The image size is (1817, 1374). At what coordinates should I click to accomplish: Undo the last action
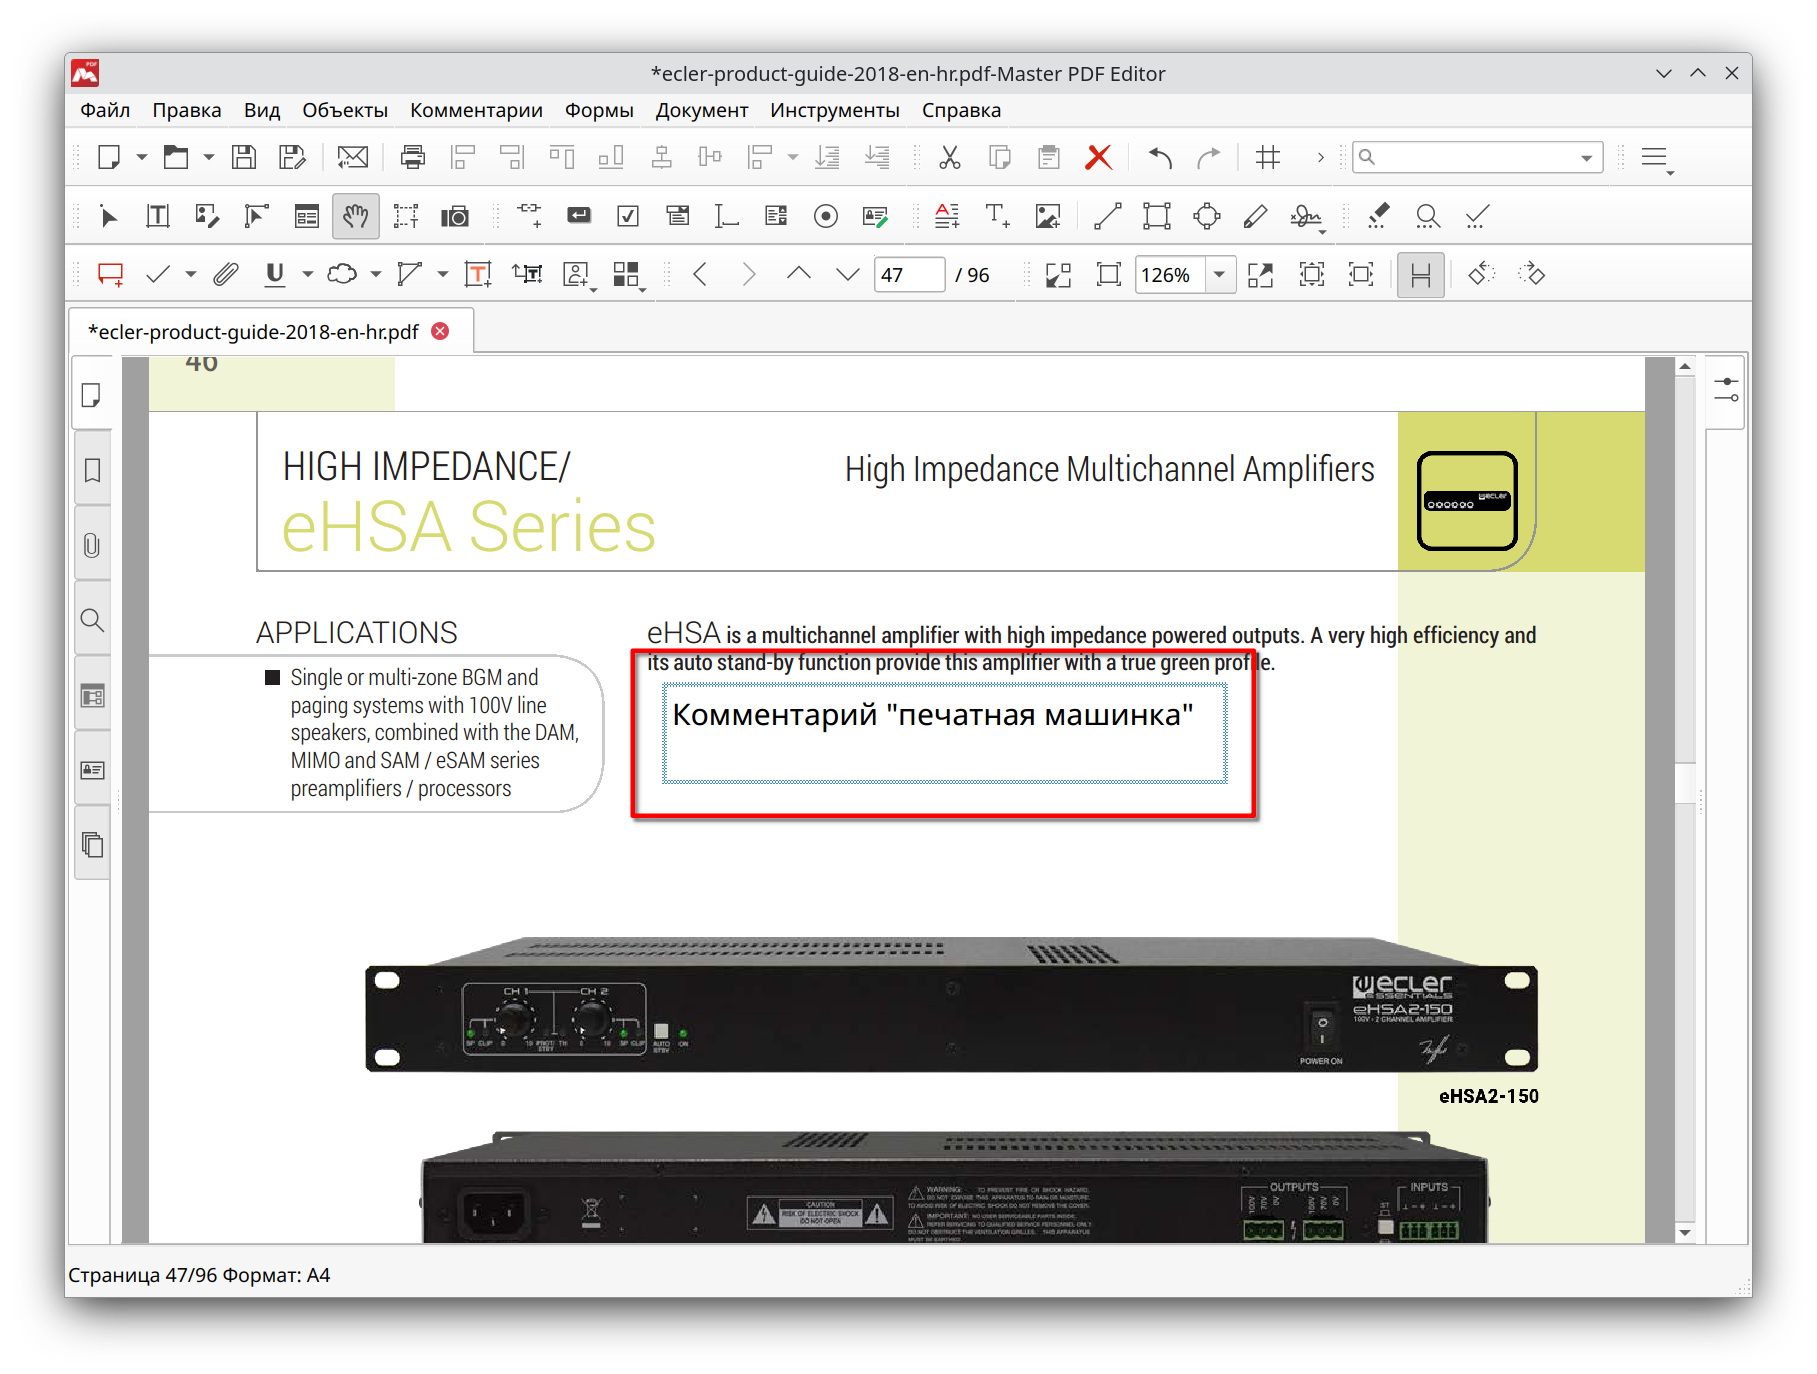[1160, 157]
